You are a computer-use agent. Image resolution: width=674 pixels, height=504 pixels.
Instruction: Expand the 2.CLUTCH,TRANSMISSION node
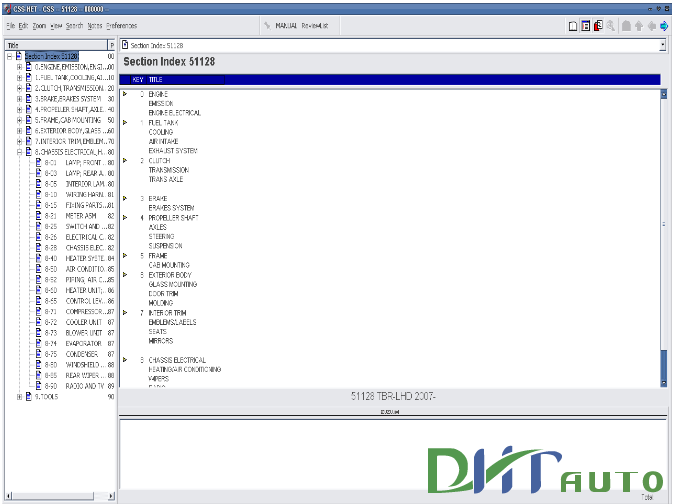tap(19, 88)
